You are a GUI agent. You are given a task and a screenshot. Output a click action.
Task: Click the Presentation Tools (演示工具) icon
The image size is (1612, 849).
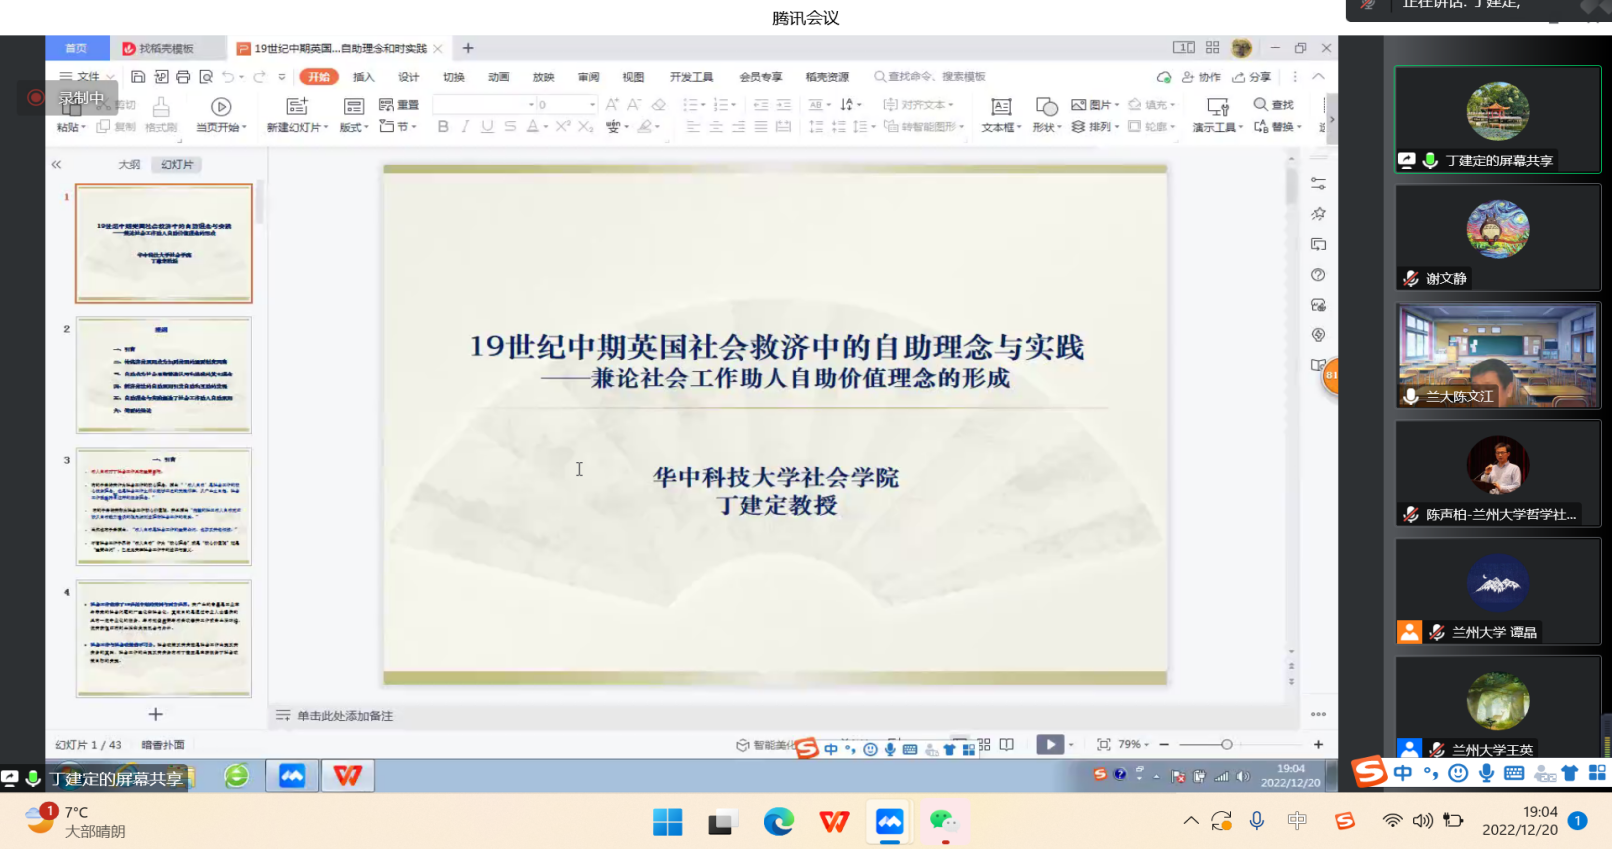click(x=1217, y=106)
